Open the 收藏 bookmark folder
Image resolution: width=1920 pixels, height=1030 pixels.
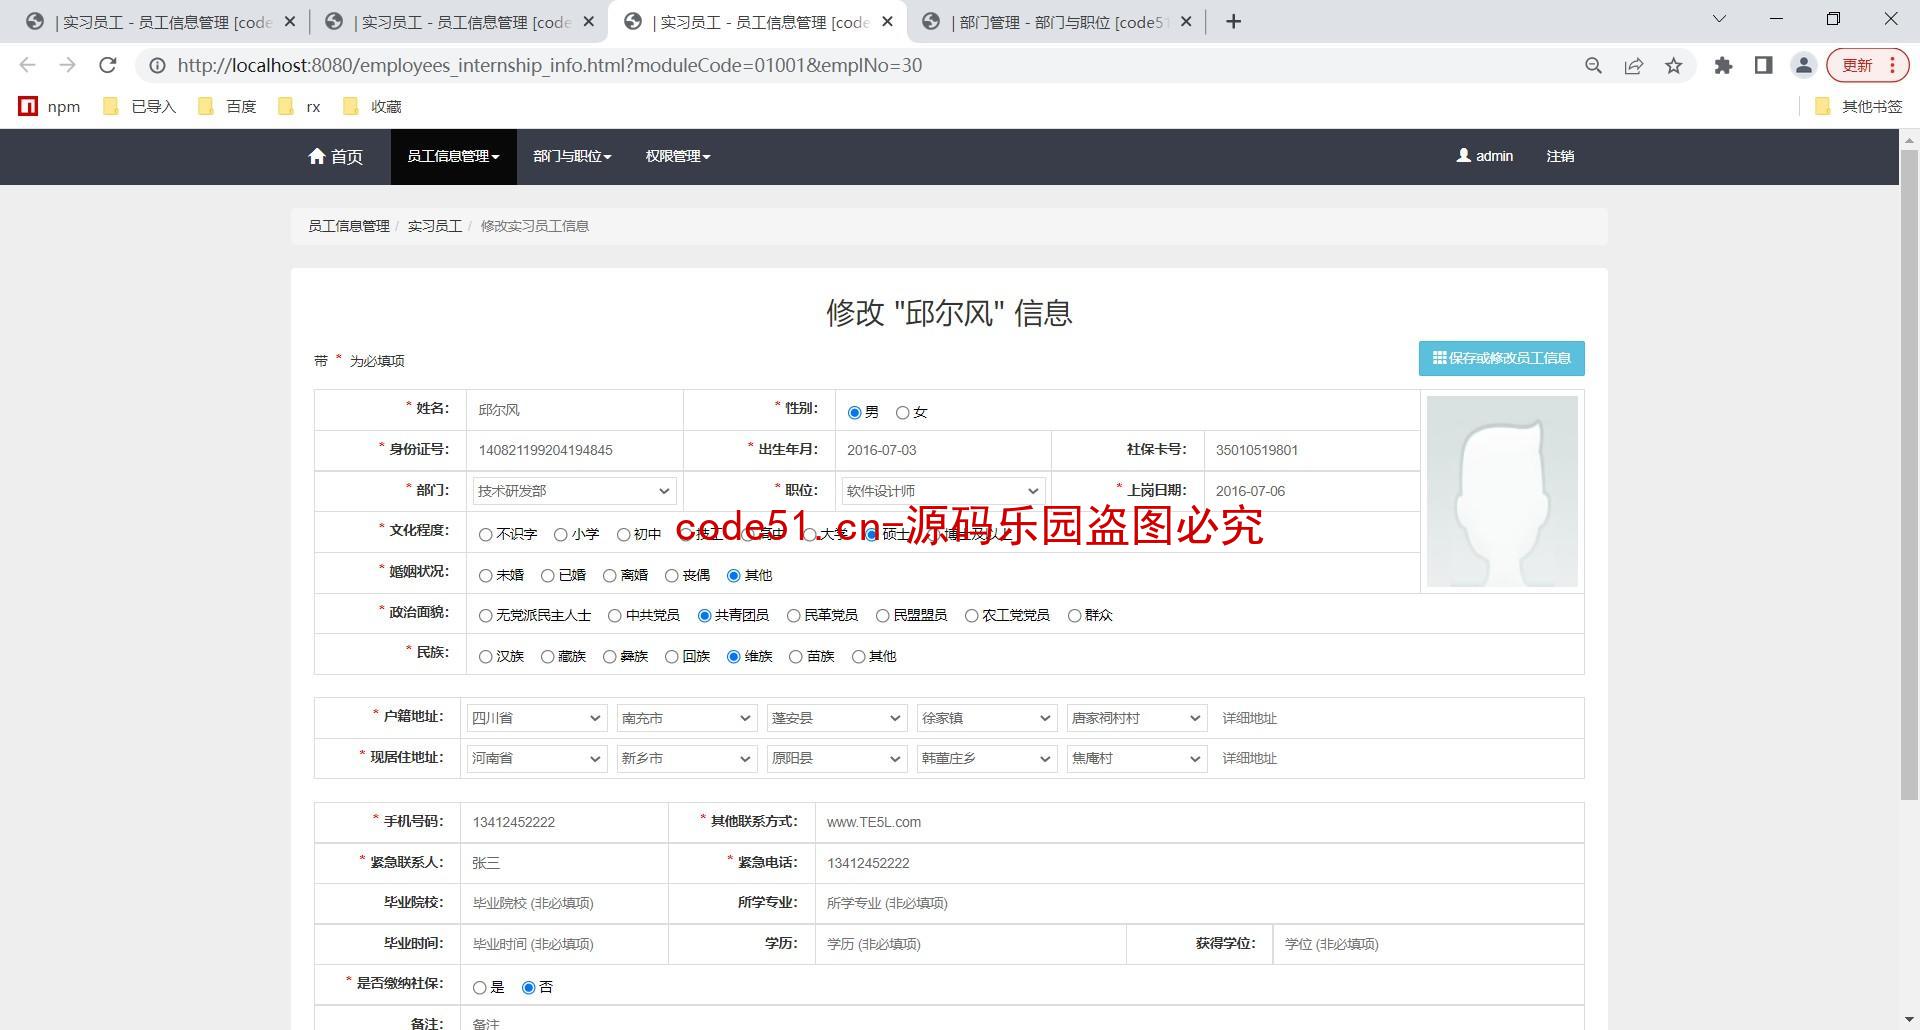(372, 106)
